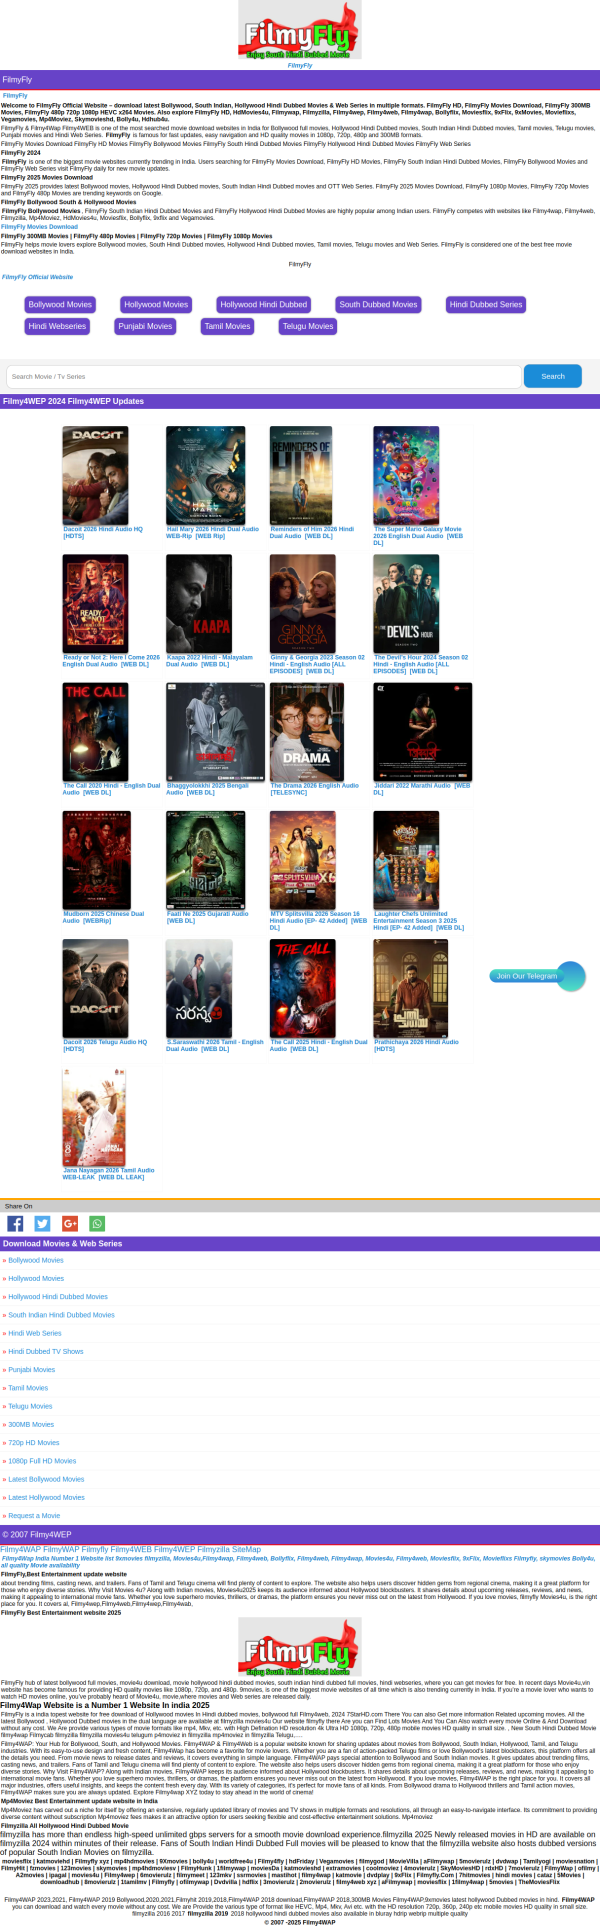Open the Bhaggyolokkhi 2025 Bengali Audio poster

click(216, 732)
